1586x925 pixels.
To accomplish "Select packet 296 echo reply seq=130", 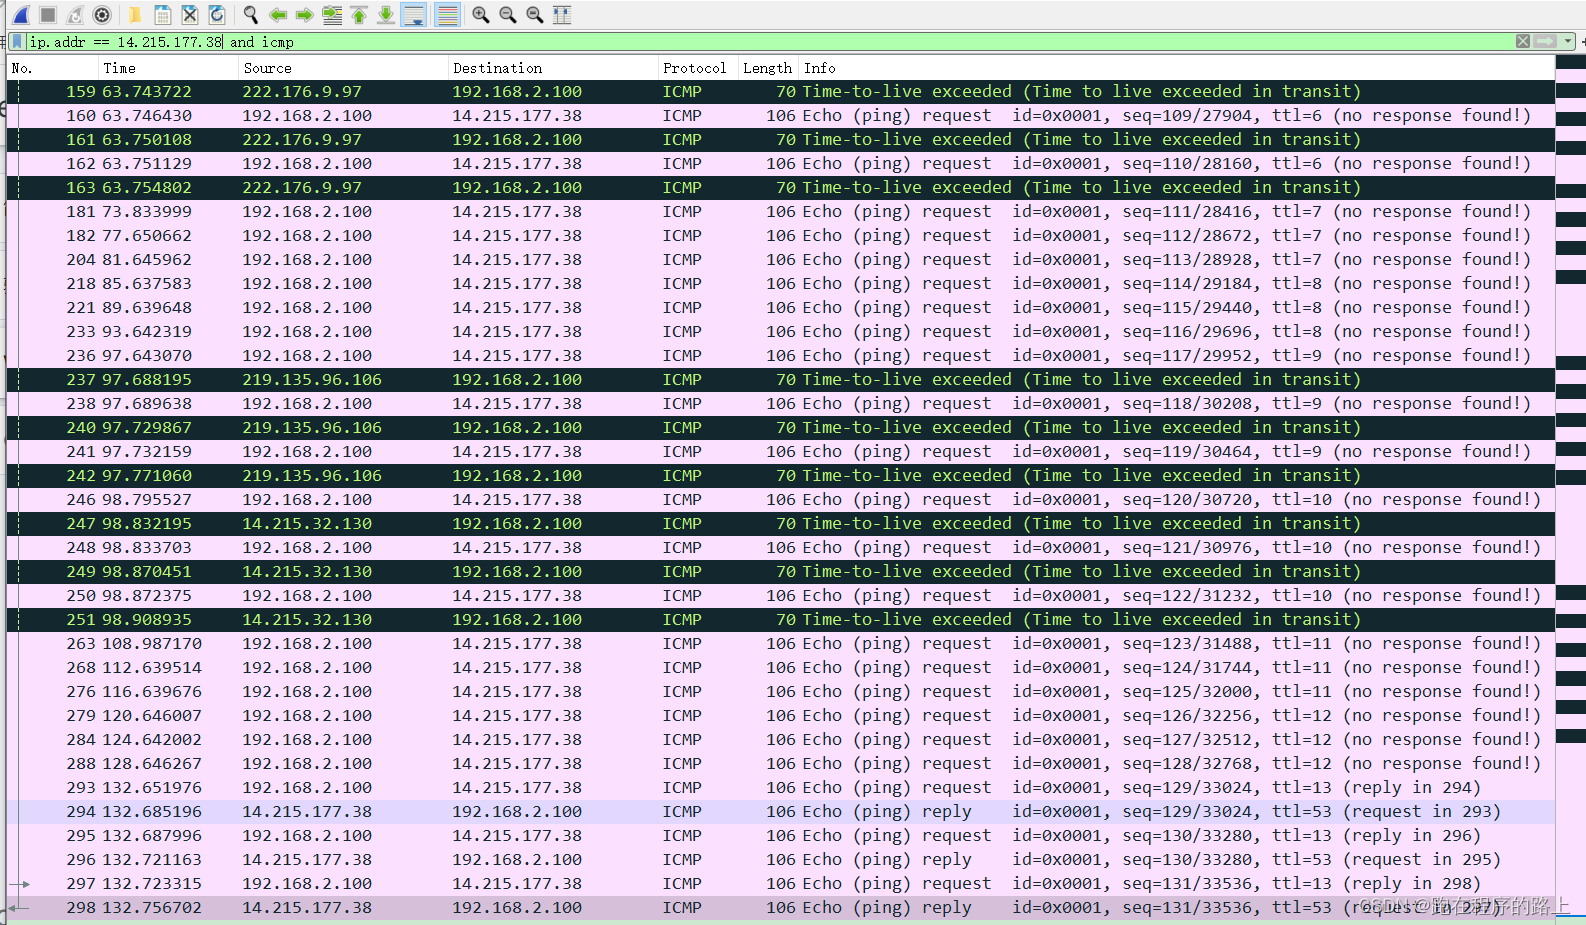I will pyautogui.click(x=781, y=860).
